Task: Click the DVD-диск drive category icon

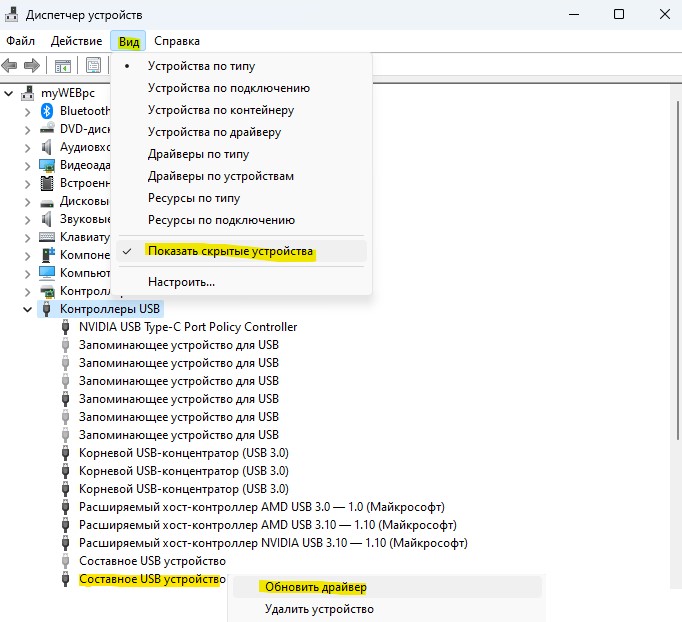Action: pyautogui.click(x=47, y=129)
